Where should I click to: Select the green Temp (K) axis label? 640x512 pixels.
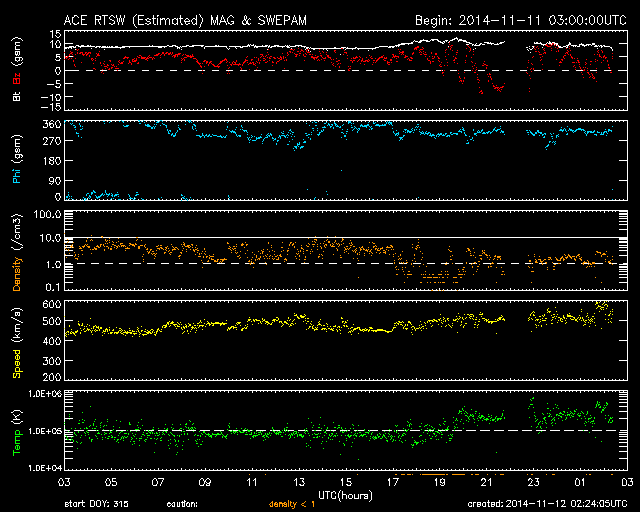pos(15,429)
